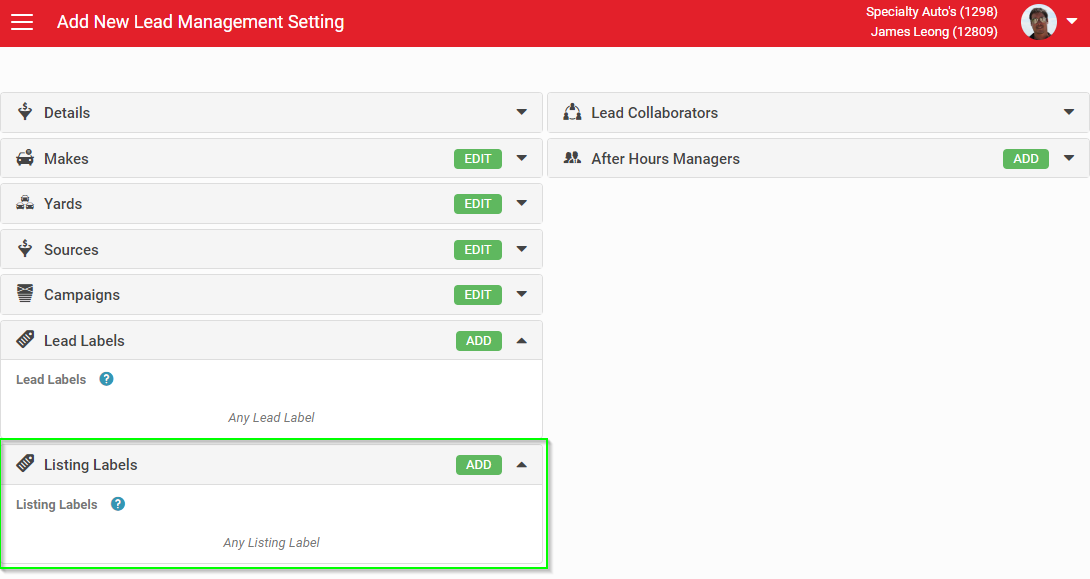Click EDIT button for Campaigns
Viewport: 1090px width, 579px height.
[x=478, y=295]
